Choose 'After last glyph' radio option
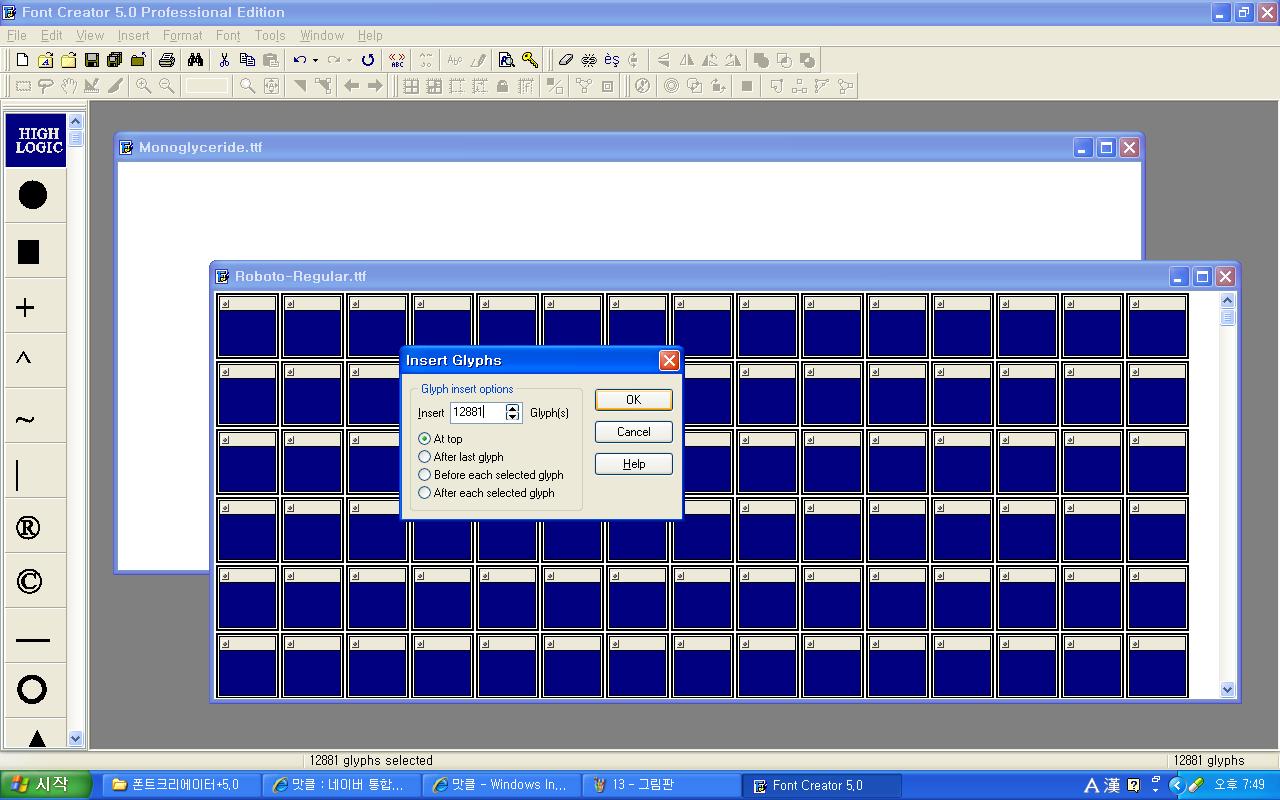 point(425,457)
